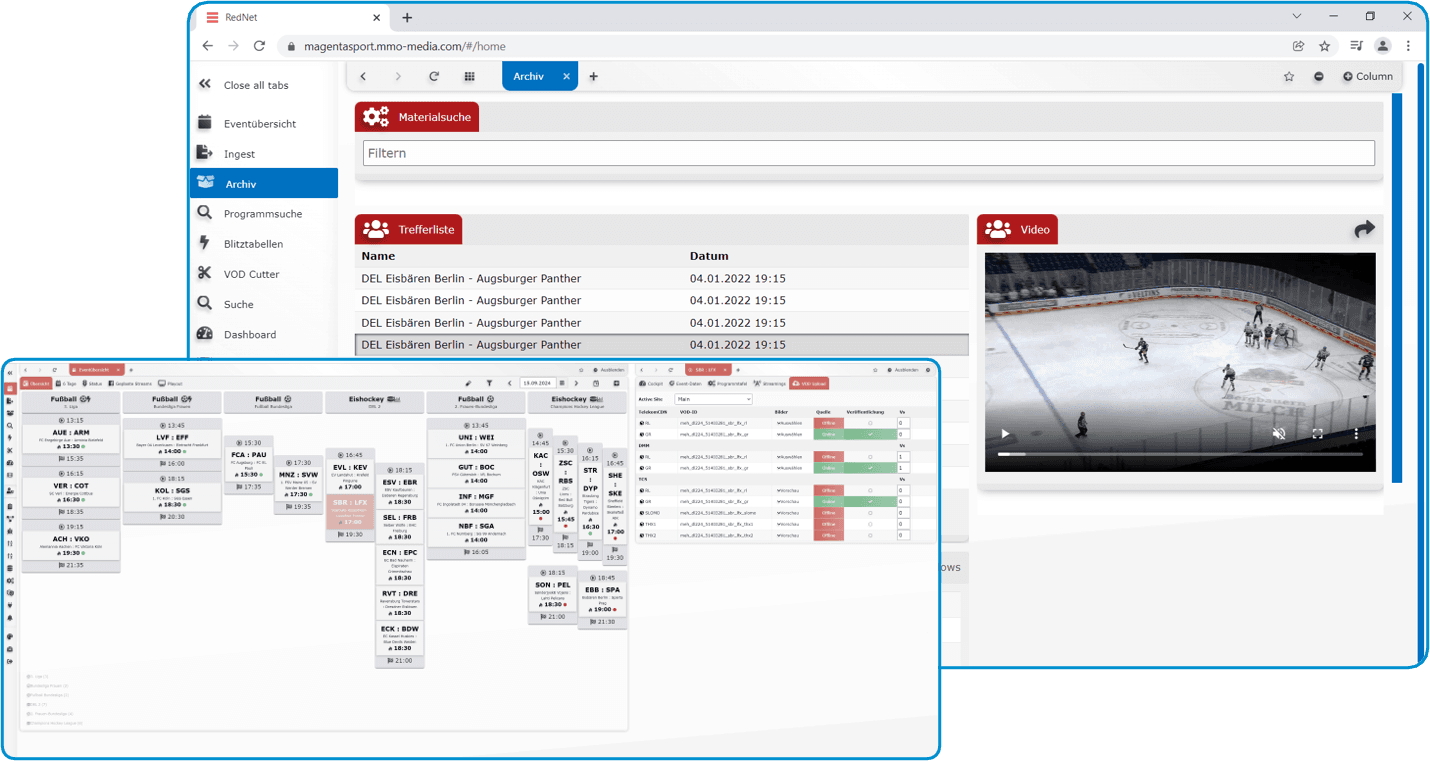The height and width of the screenshot is (761, 1430).
Task: Mute or unmute the video player
Action: pos(1278,434)
